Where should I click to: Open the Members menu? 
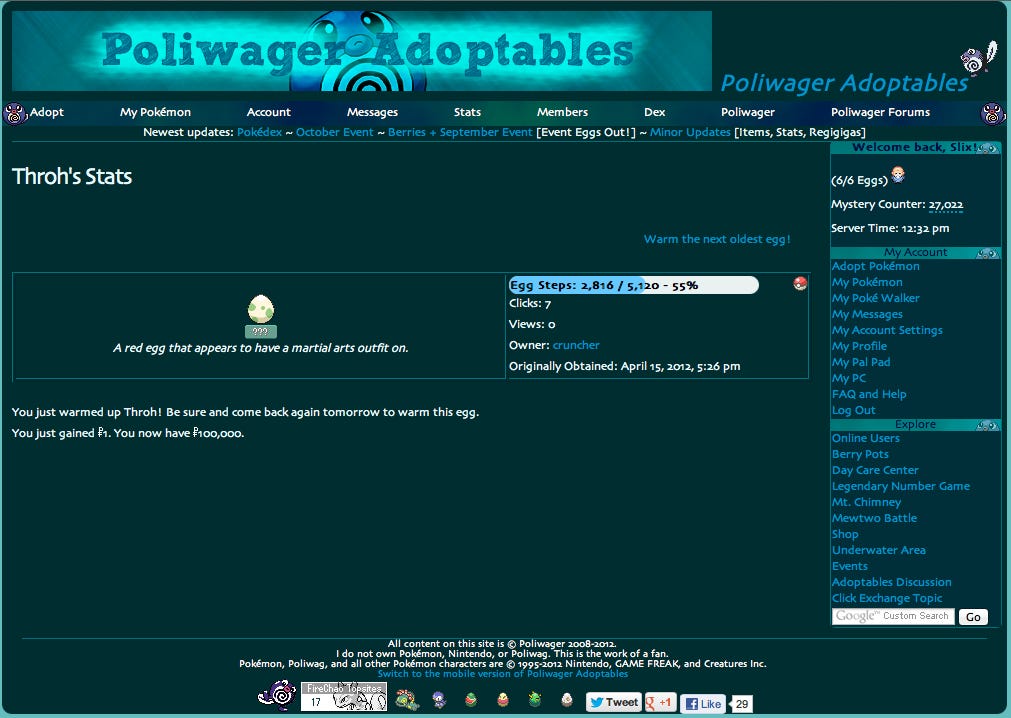pos(562,112)
